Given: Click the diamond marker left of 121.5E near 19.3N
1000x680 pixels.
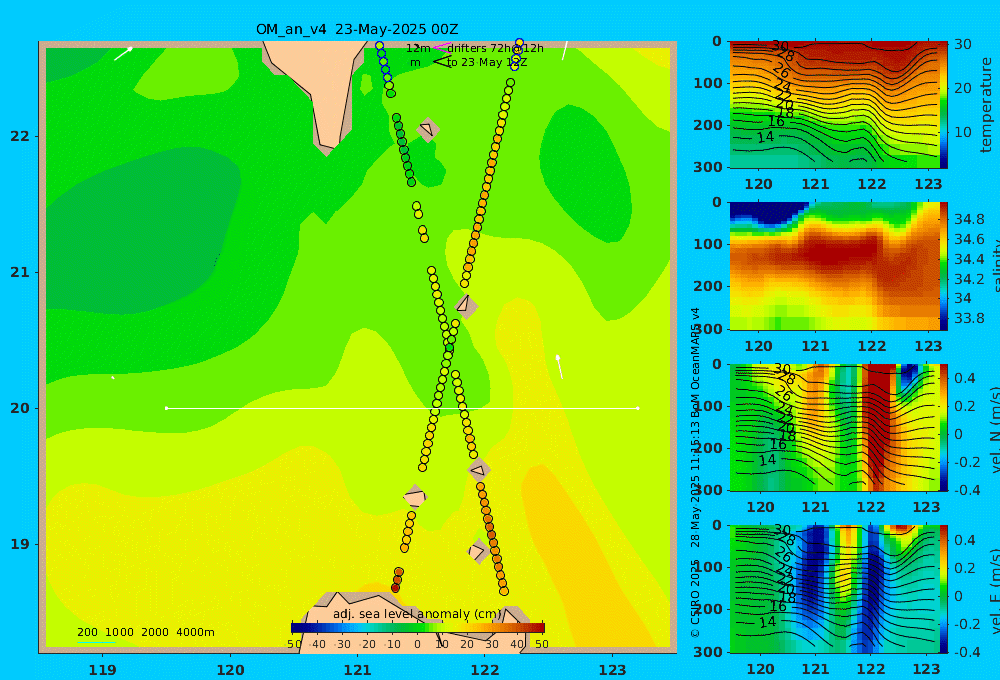Looking at the screenshot, I should pyautogui.click(x=415, y=496).
